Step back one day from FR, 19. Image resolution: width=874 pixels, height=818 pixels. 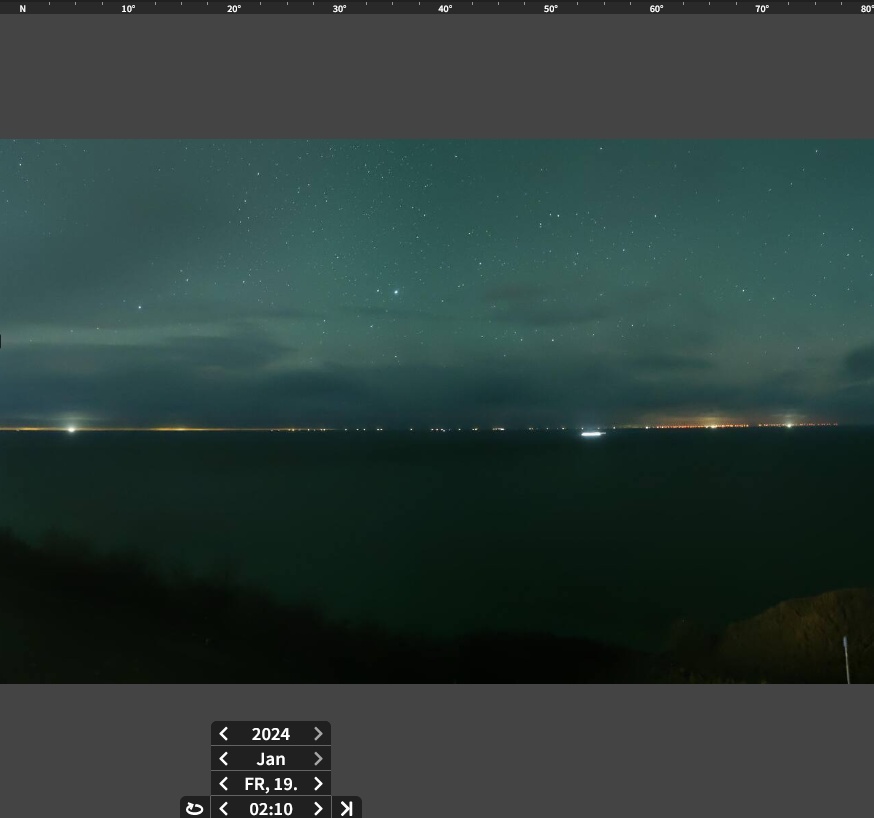click(224, 784)
